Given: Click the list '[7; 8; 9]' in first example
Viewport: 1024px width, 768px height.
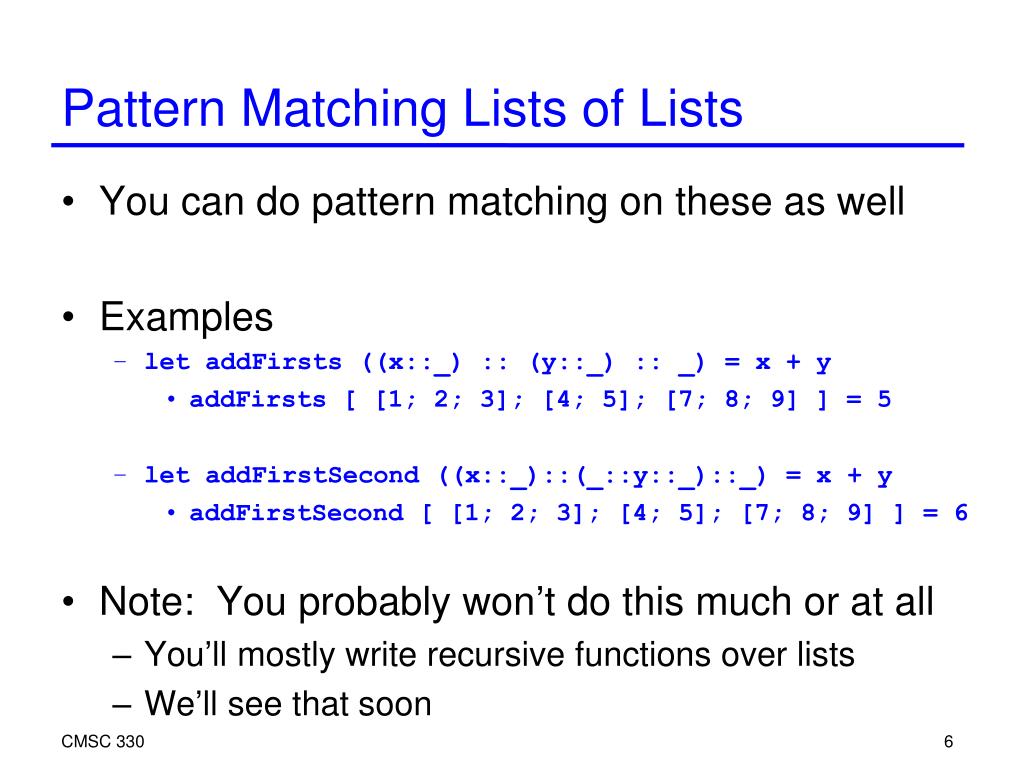Looking at the screenshot, I should point(731,400).
